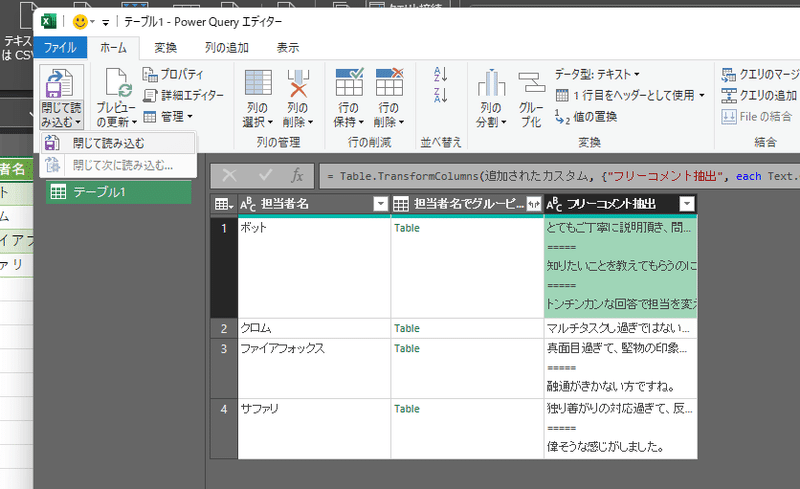Sort descending with the Z-A icon
Viewport: 800px width, 489px height.
[440, 95]
